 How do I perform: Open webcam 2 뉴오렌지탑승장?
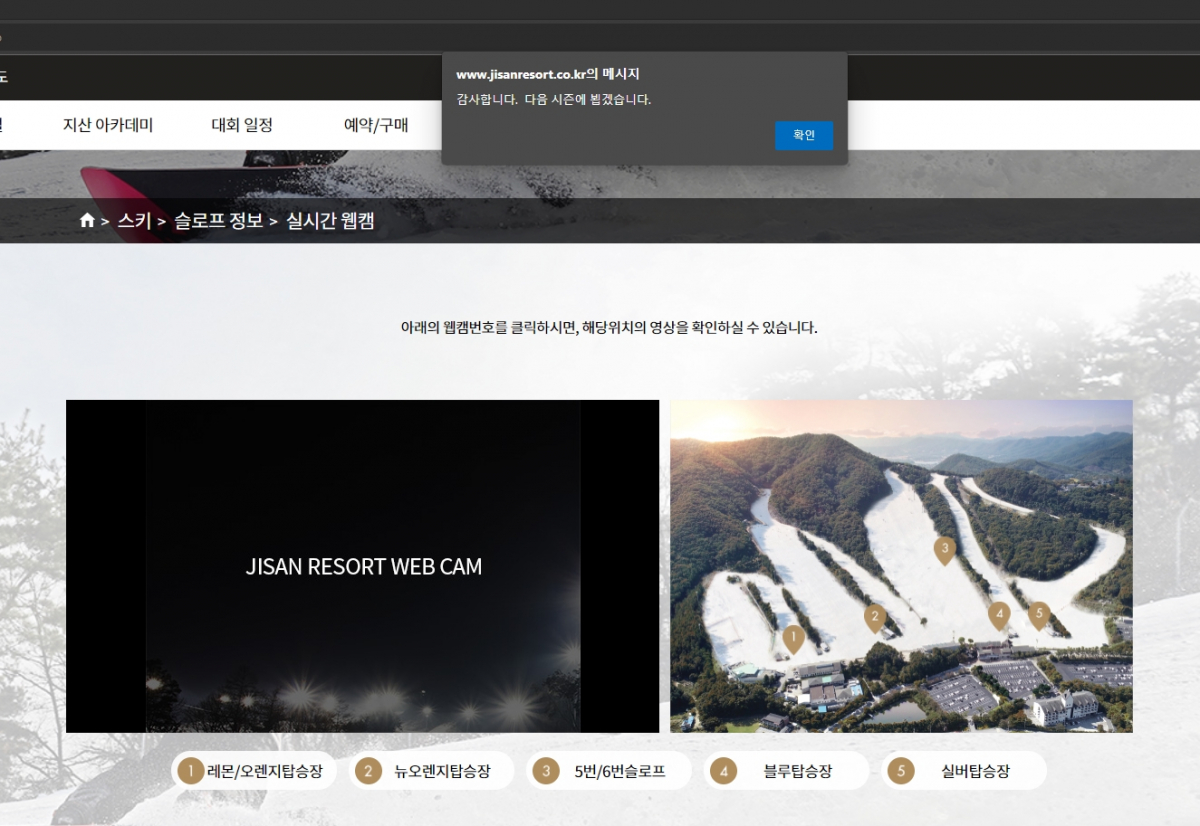pyautogui.click(x=431, y=771)
